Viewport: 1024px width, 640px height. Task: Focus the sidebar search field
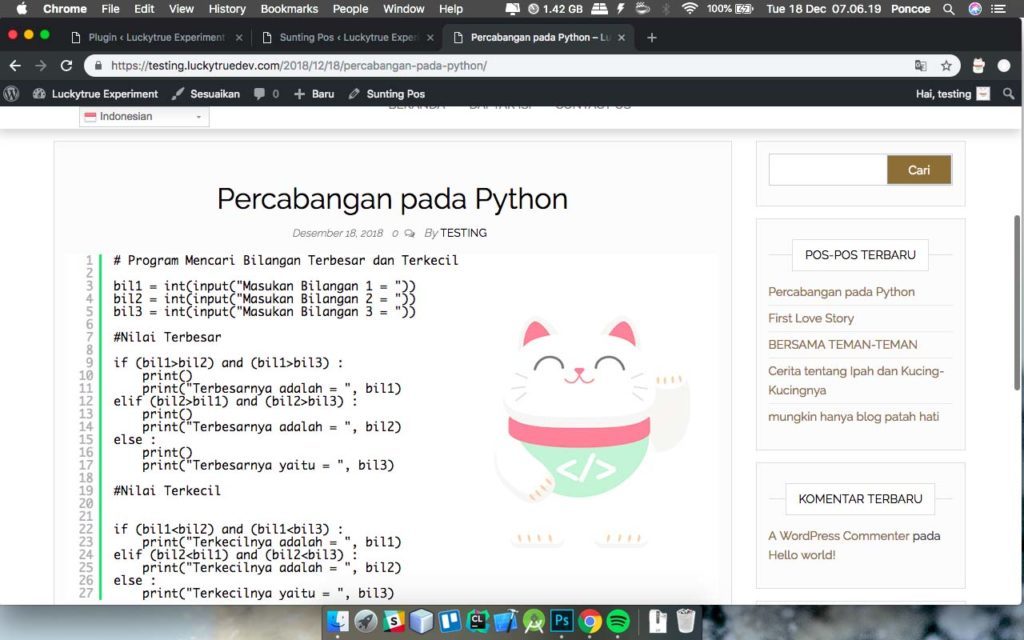tap(828, 170)
